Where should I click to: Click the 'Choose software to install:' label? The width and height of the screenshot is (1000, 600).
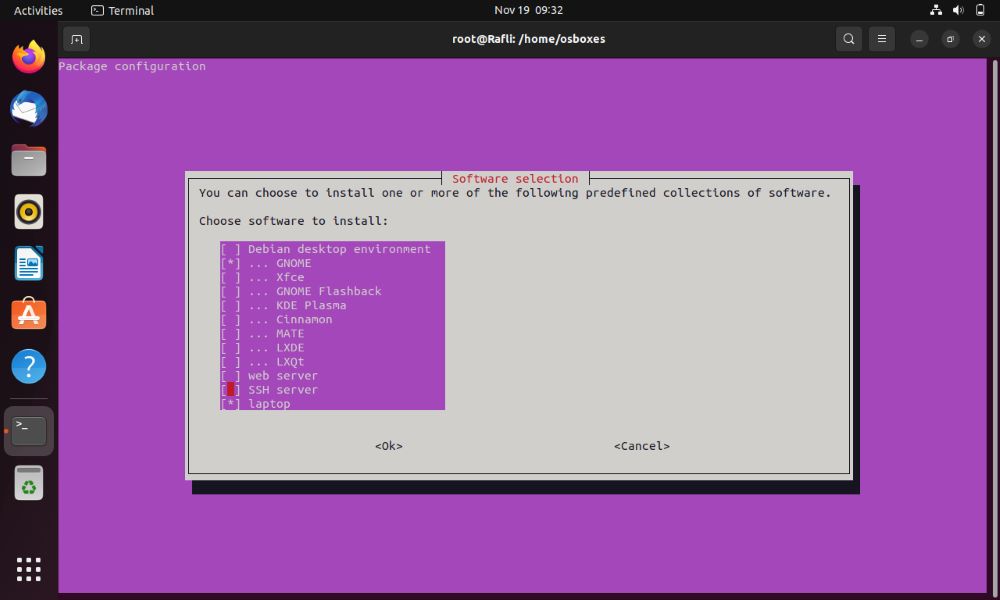tap(293, 221)
